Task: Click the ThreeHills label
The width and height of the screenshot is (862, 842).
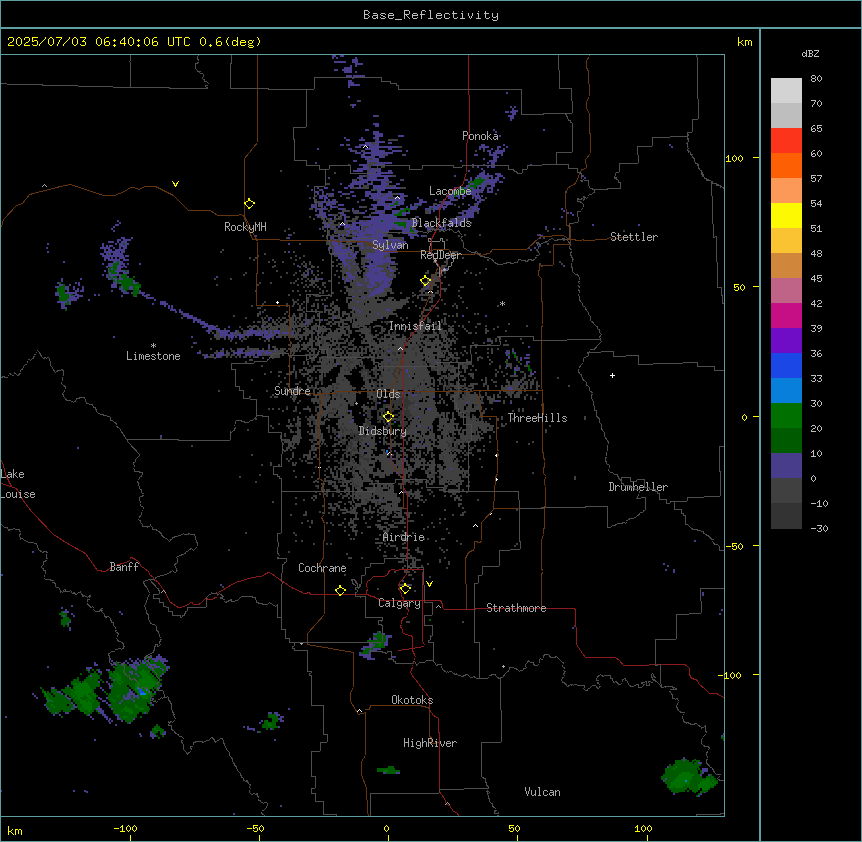Action: click(x=538, y=418)
